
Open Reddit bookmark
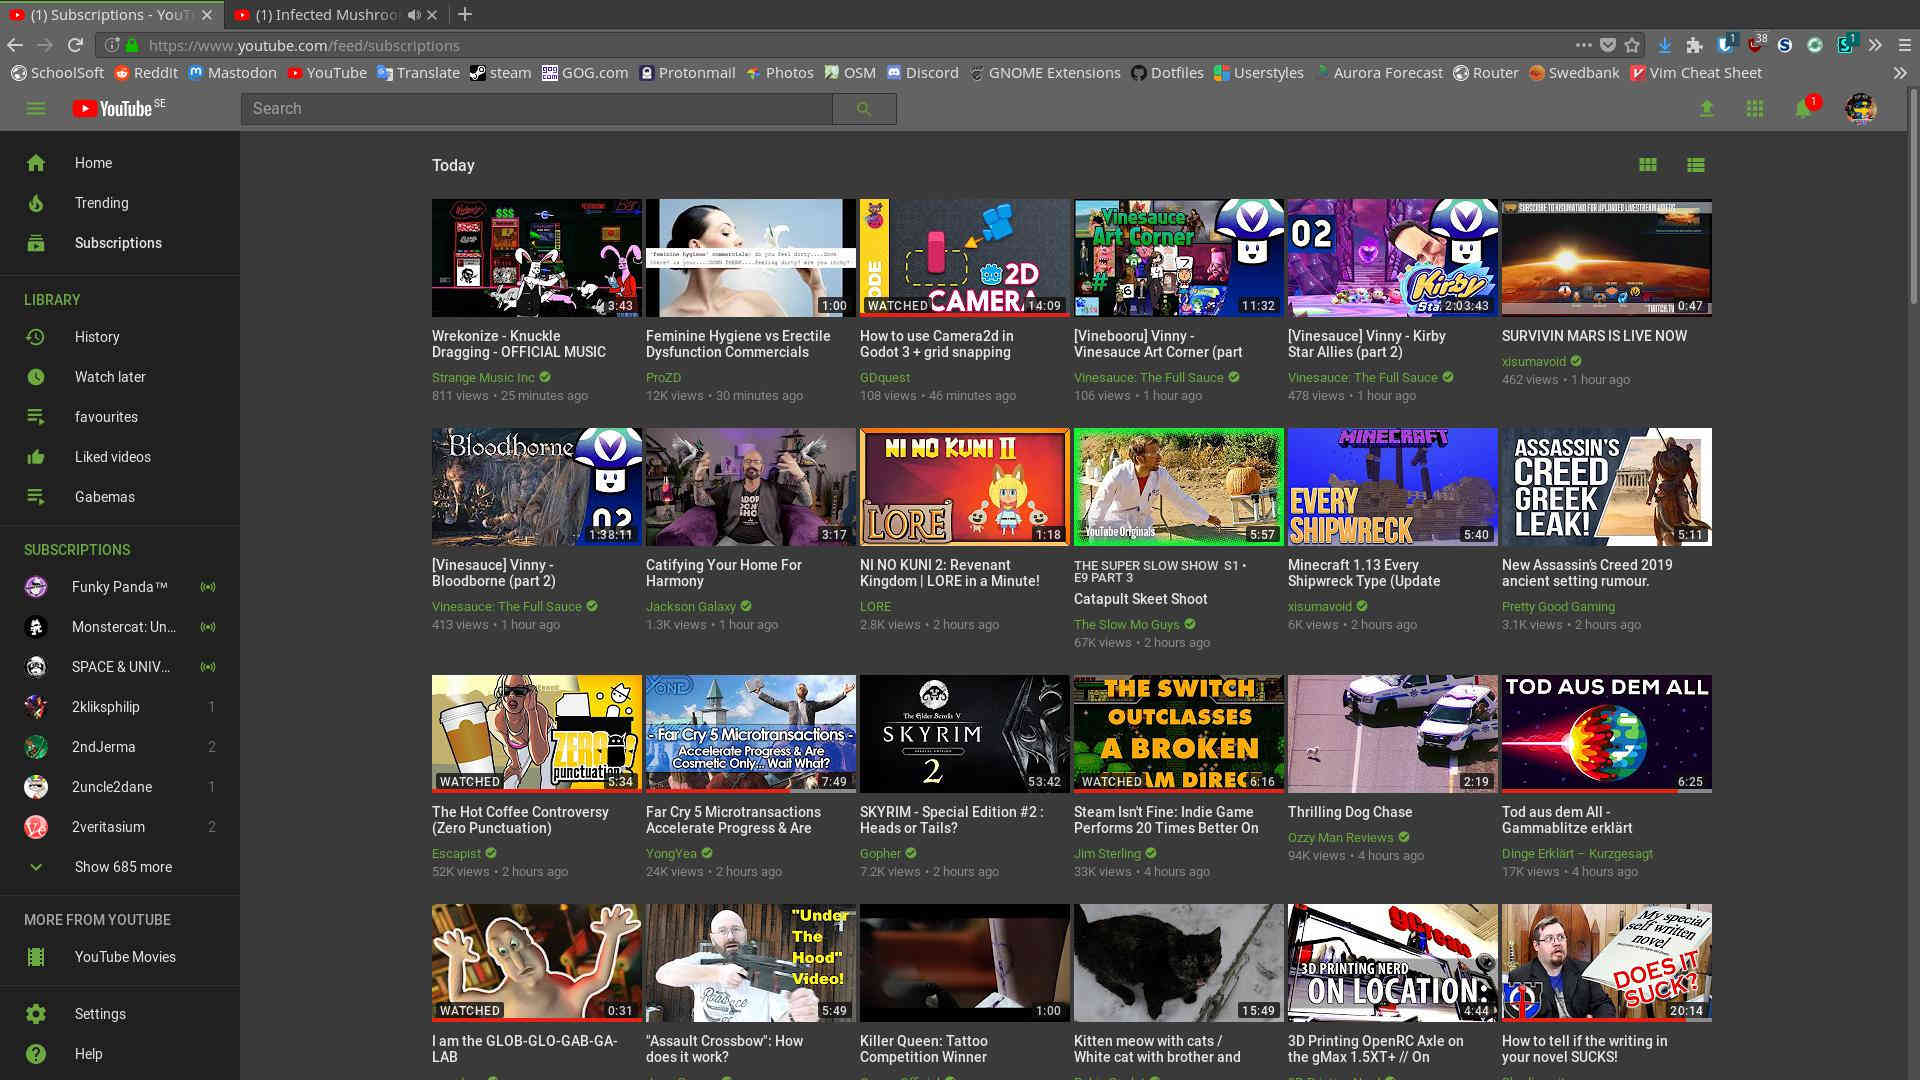[x=146, y=73]
